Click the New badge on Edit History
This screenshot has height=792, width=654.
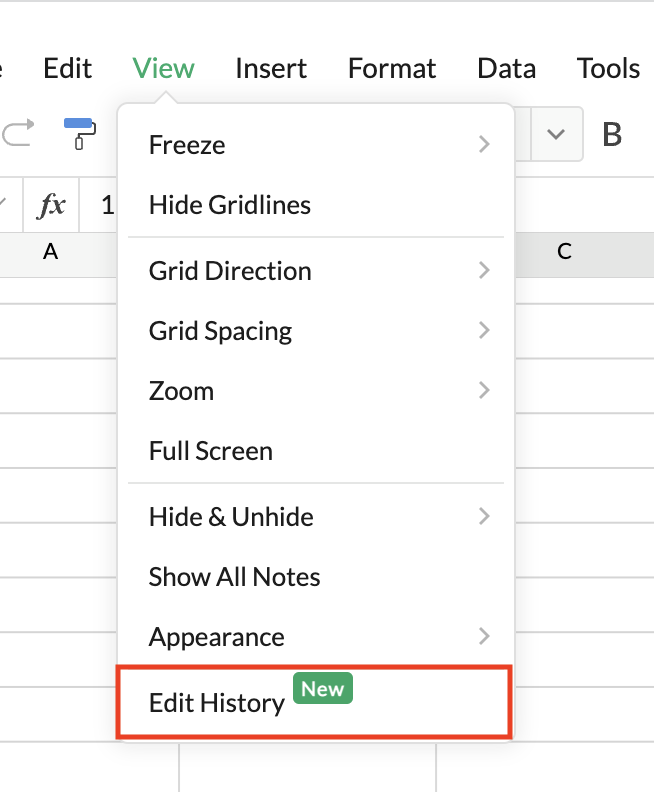pos(322,689)
